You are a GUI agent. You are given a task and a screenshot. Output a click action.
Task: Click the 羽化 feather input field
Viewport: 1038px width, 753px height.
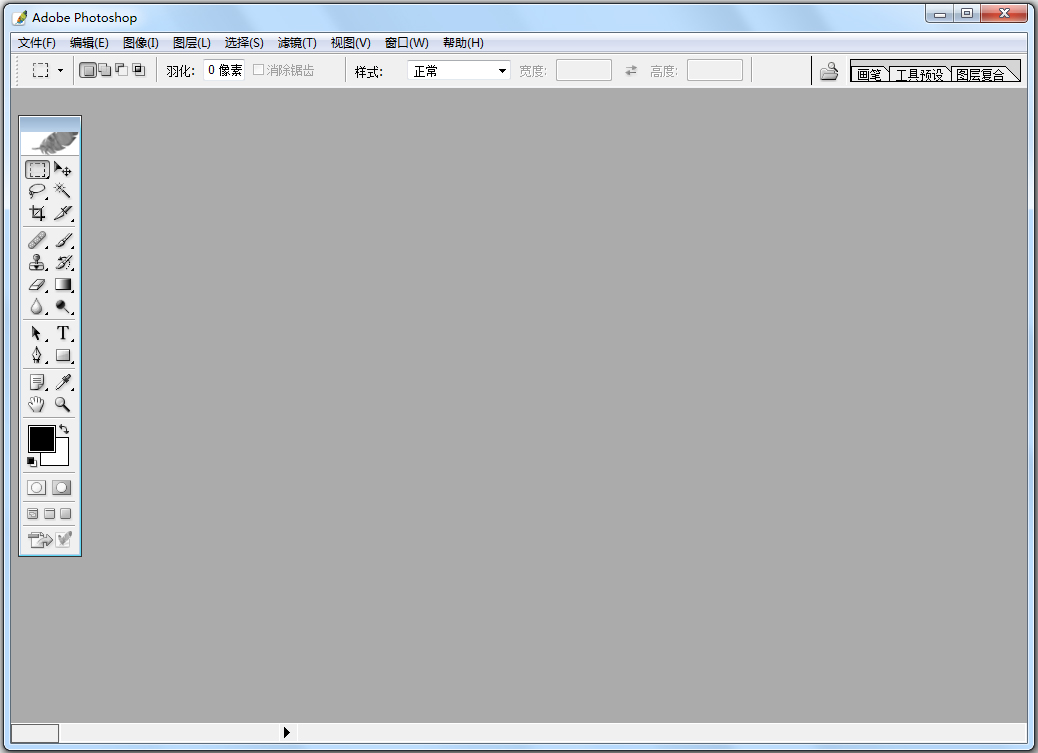[224, 70]
